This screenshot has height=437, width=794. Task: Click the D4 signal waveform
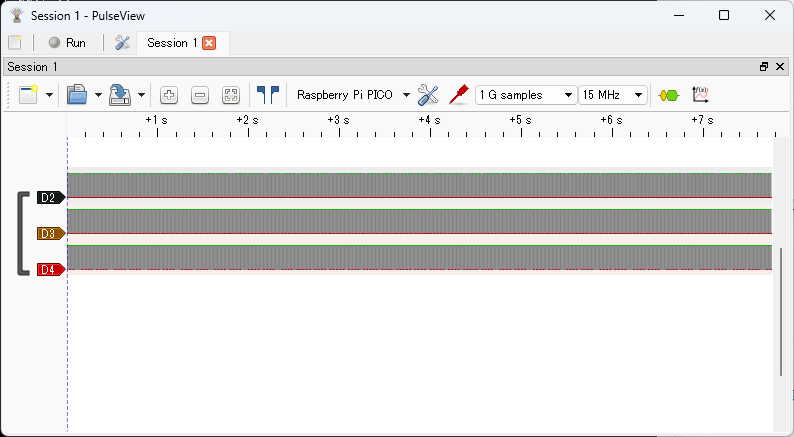pos(419,257)
